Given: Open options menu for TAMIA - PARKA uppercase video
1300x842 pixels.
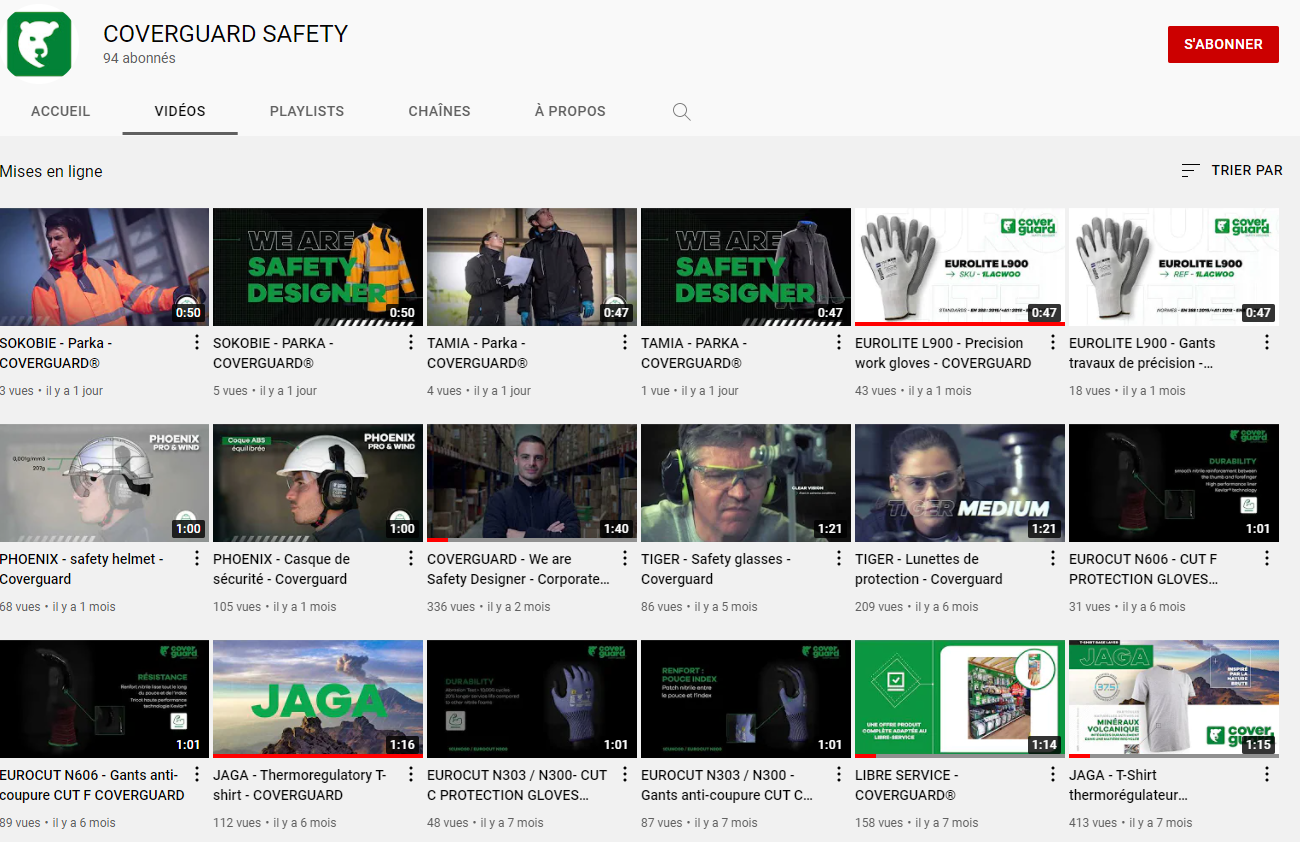Looking at the screenshot, I should (839, 343).
